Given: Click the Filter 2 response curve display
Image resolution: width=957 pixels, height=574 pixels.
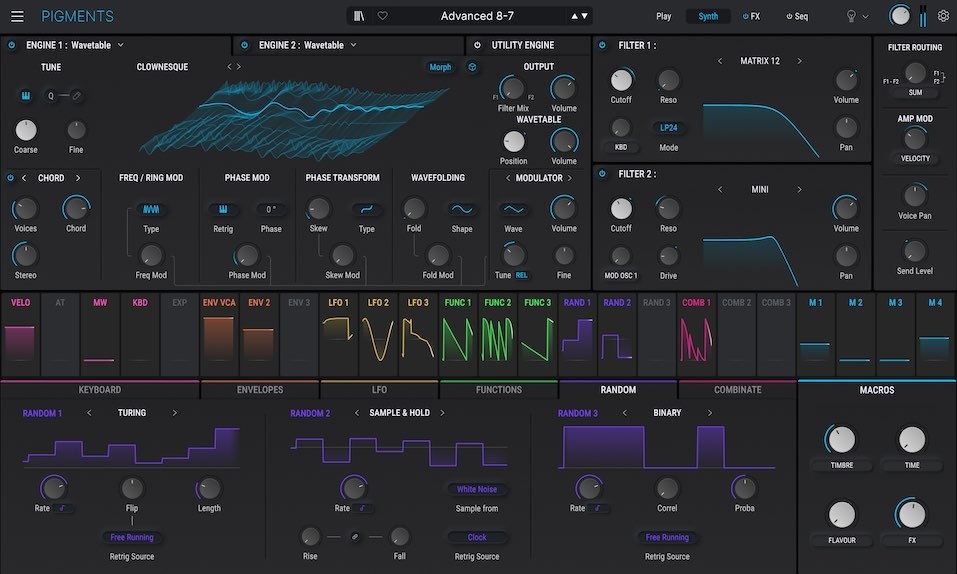Looking at the screenshot, I should tap(750, 260).
